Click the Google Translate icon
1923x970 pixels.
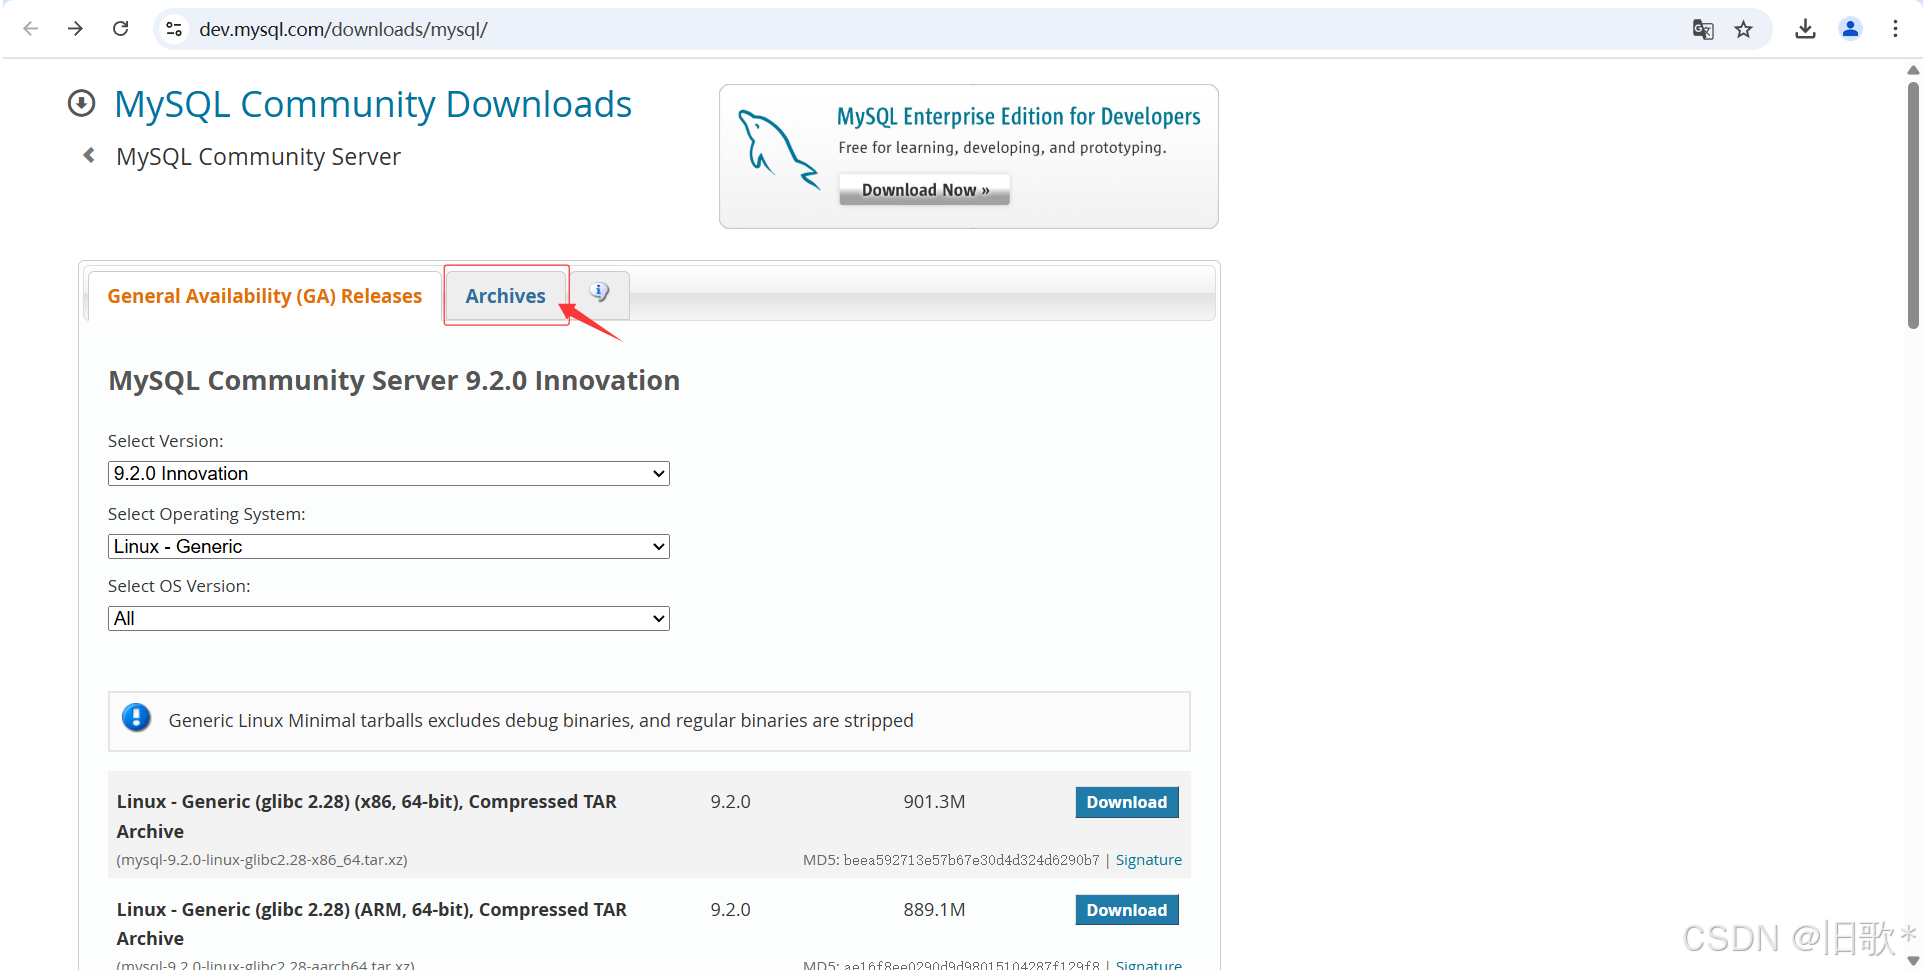[x=1702, y=29]
